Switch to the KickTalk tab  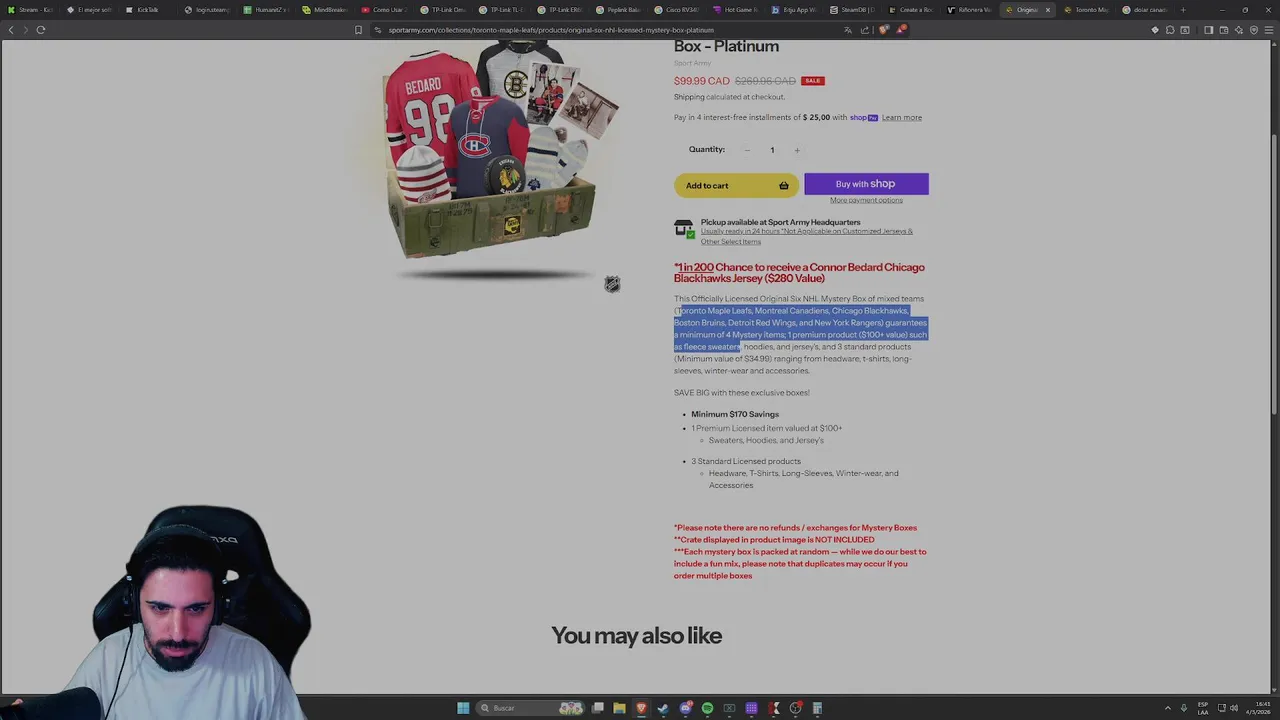pos(143,10)
